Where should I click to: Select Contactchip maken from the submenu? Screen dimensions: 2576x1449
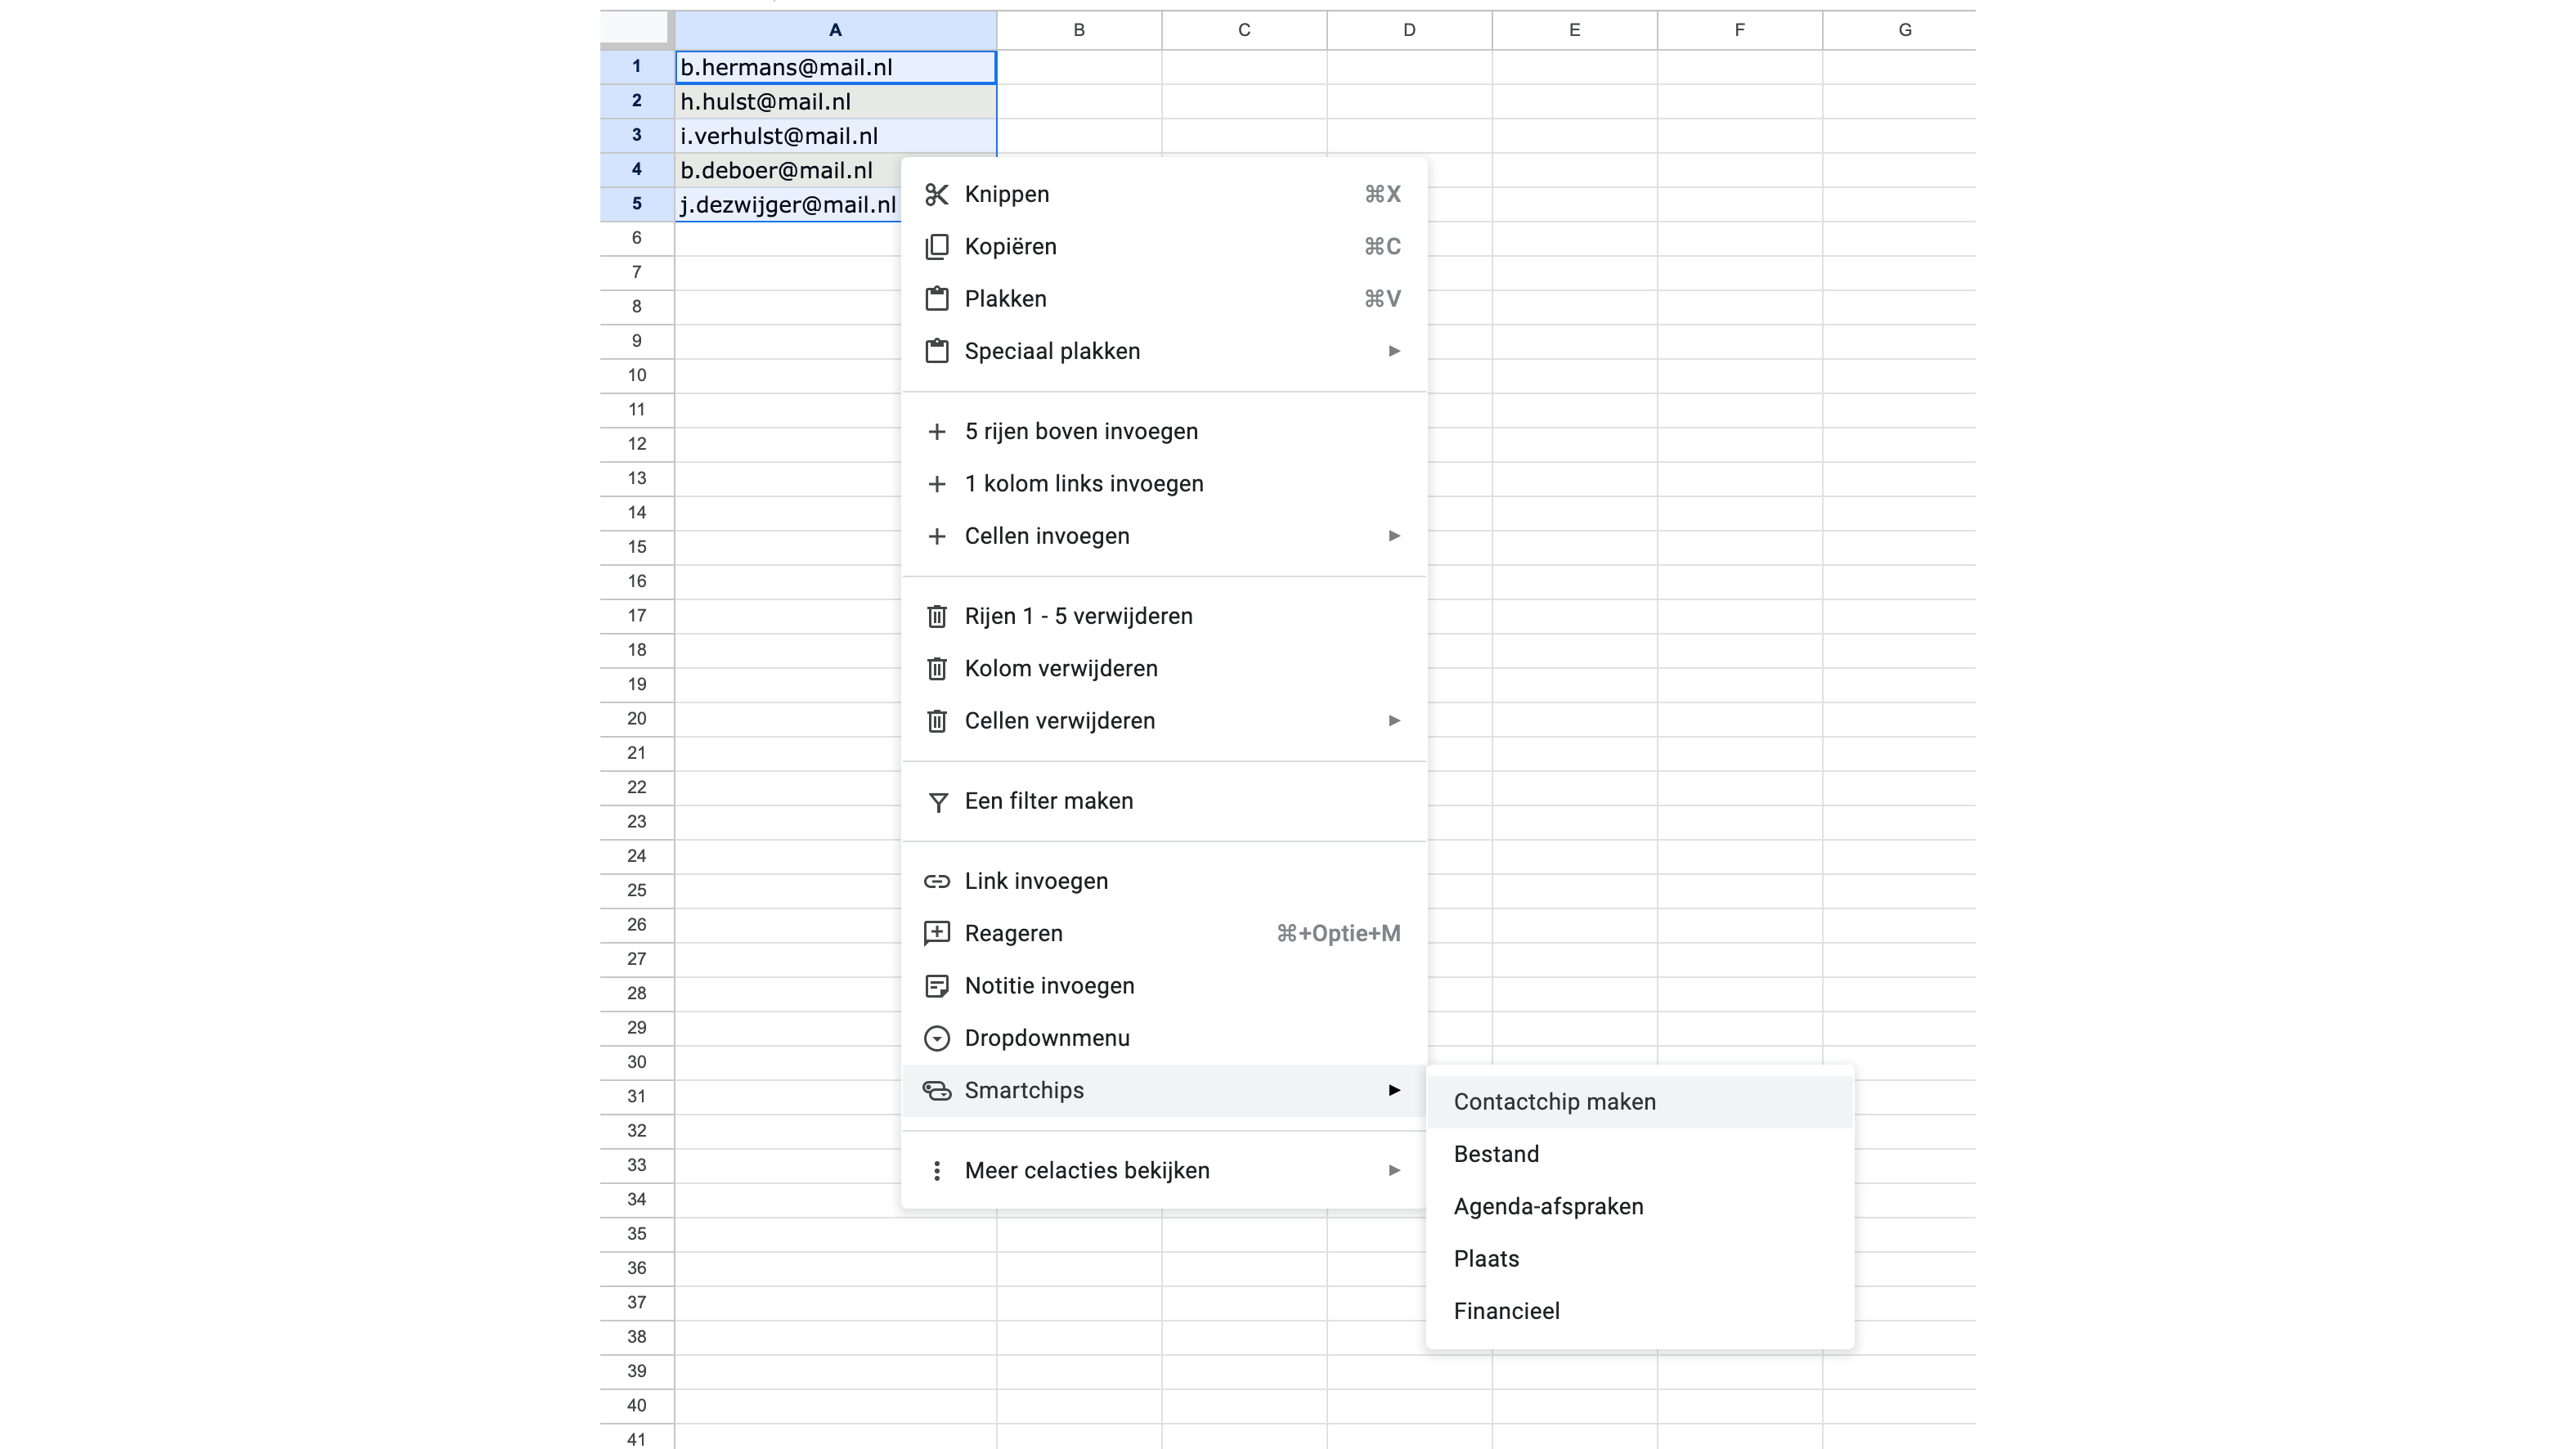(x=1554, y=1102)
